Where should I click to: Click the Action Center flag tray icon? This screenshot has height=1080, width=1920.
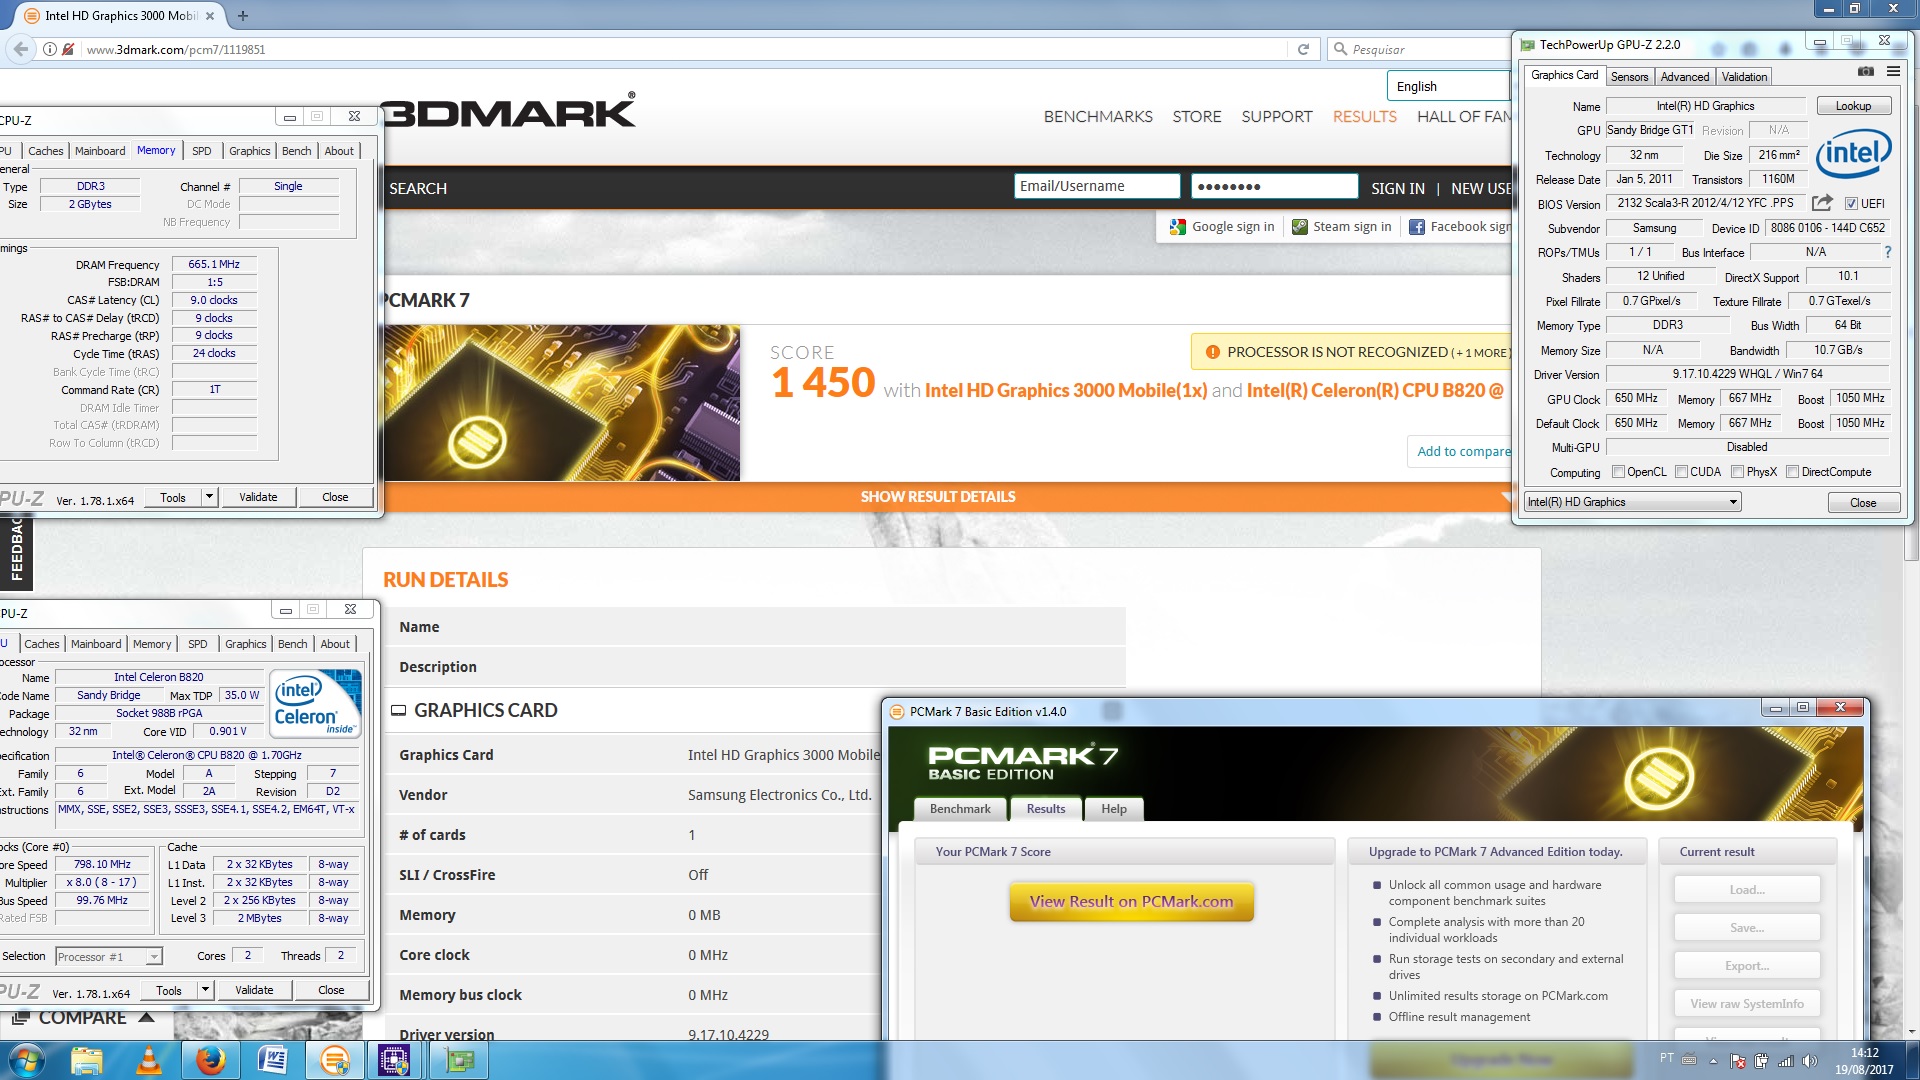1737,1061
